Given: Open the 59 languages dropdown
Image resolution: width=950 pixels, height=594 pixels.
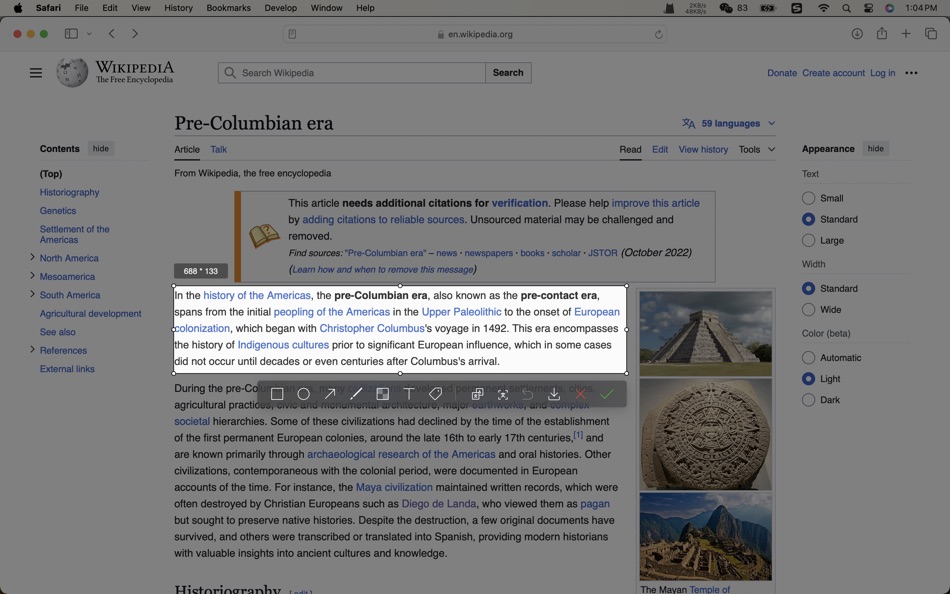Looking at the screenshot, I should pos(729,124).
